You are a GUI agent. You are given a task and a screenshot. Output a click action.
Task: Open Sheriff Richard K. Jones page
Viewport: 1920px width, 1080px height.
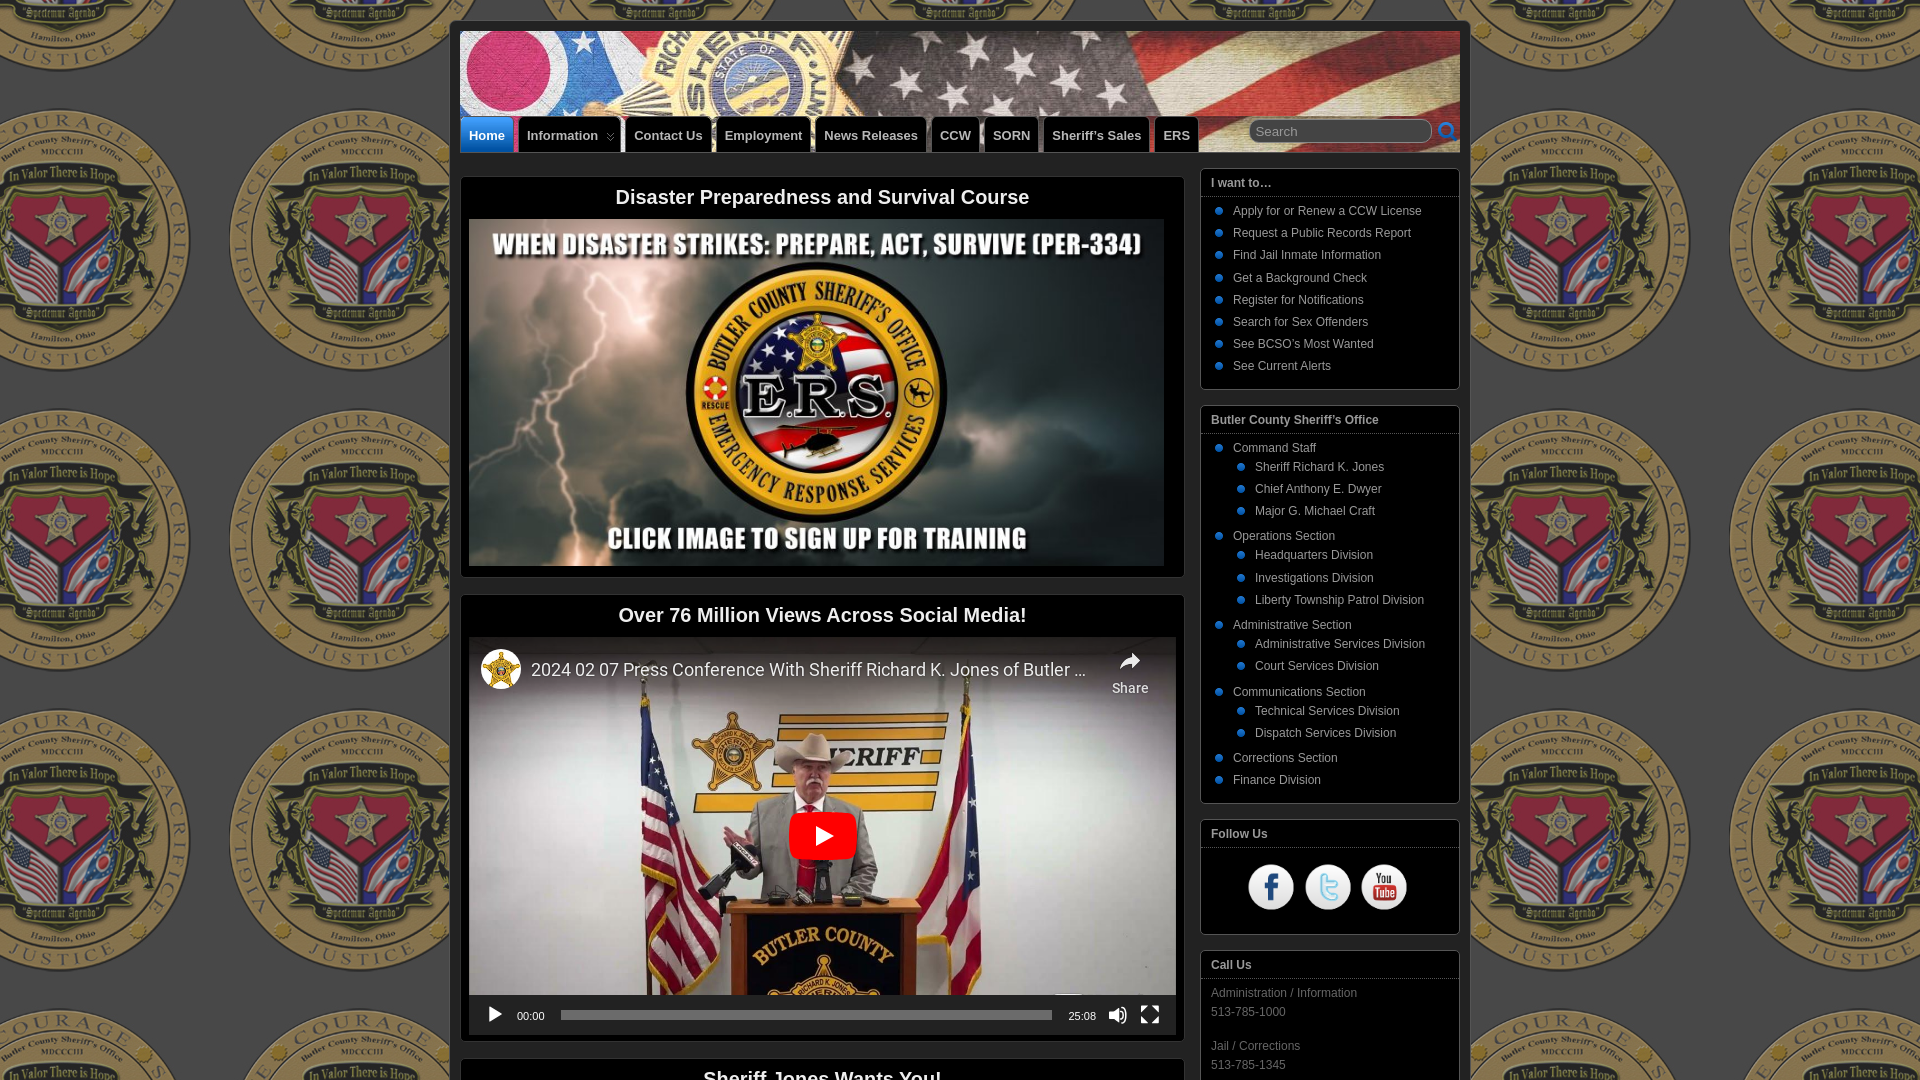[1319, 467]
